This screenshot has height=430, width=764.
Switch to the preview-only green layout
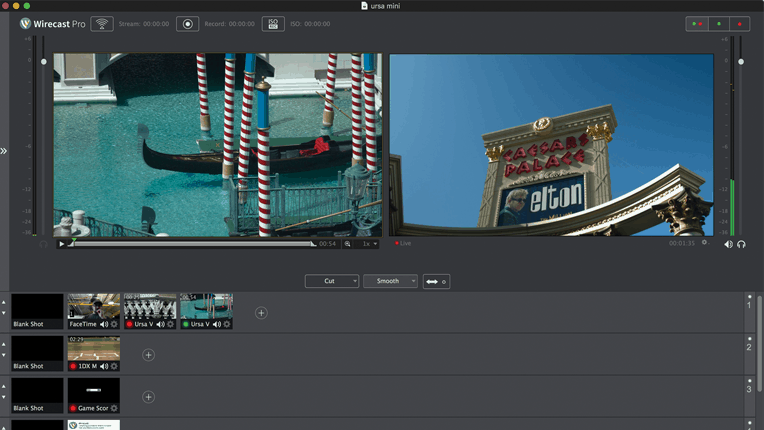click(719, 24)
